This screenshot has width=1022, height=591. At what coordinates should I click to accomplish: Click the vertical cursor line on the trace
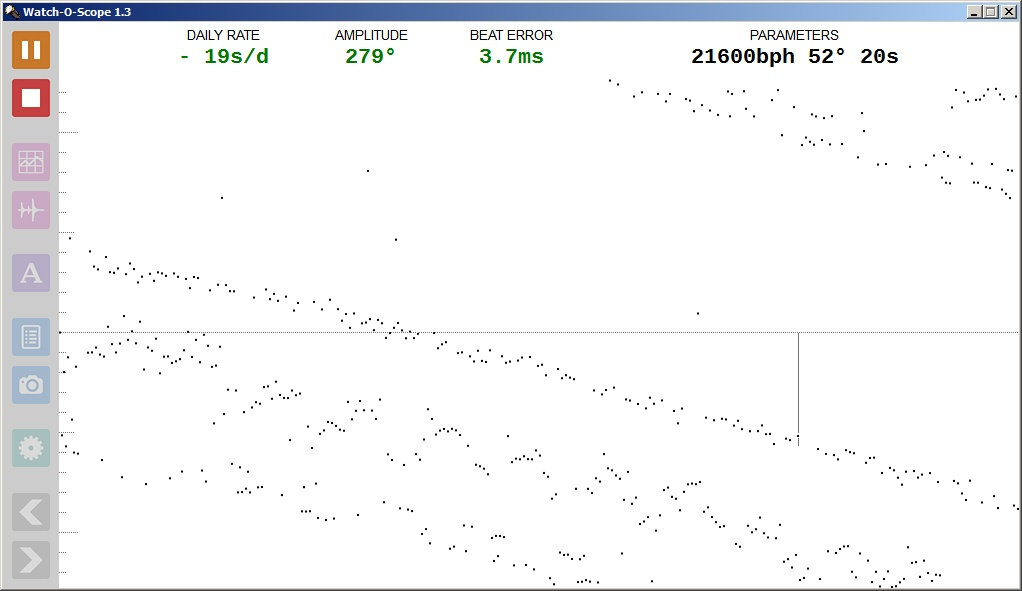click(x=798, y=388)
